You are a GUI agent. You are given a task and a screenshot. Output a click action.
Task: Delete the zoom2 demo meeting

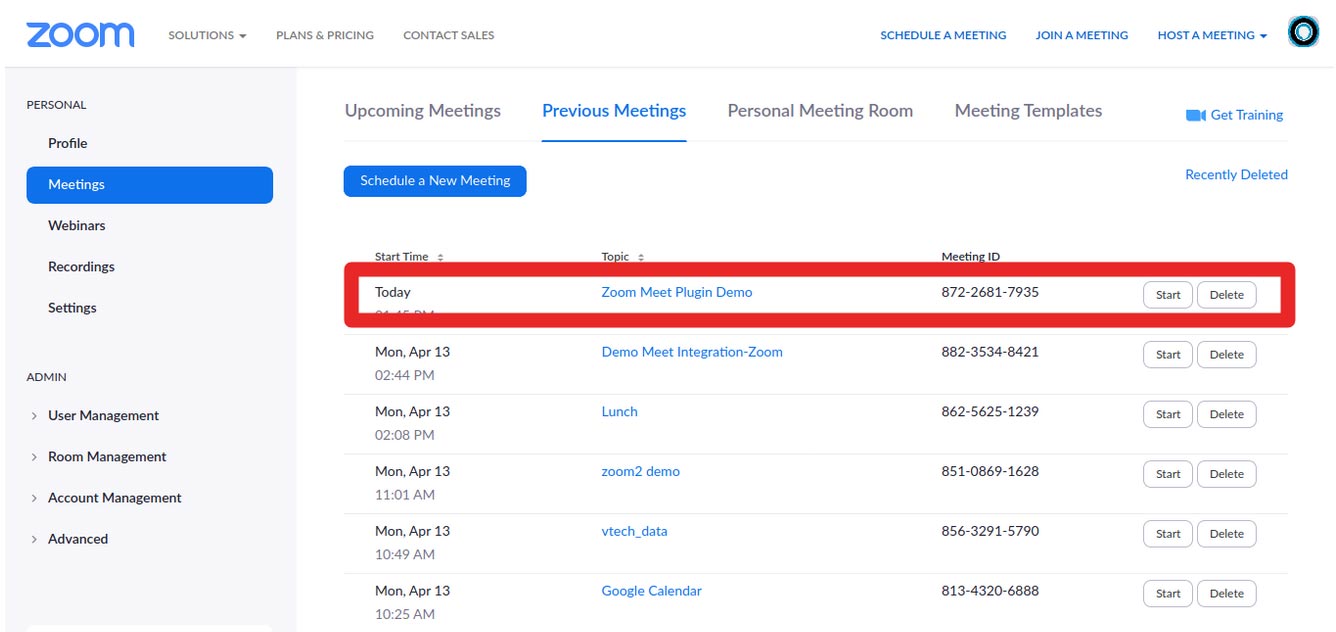tap(1227, 474)
